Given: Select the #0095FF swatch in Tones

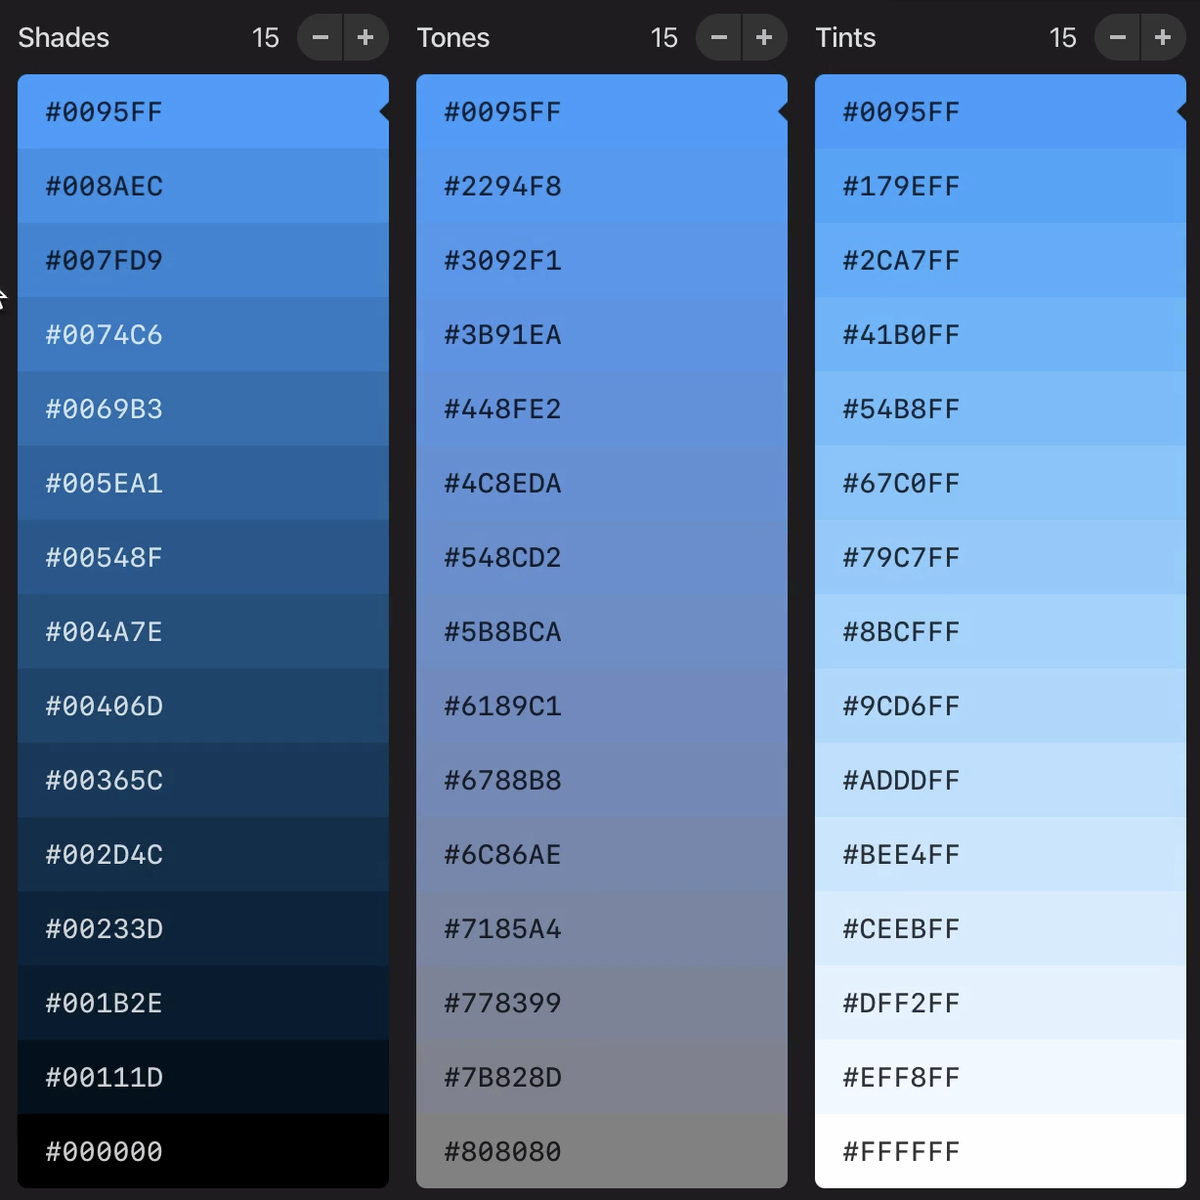Looking at the screenshot, I should (602, 112).
